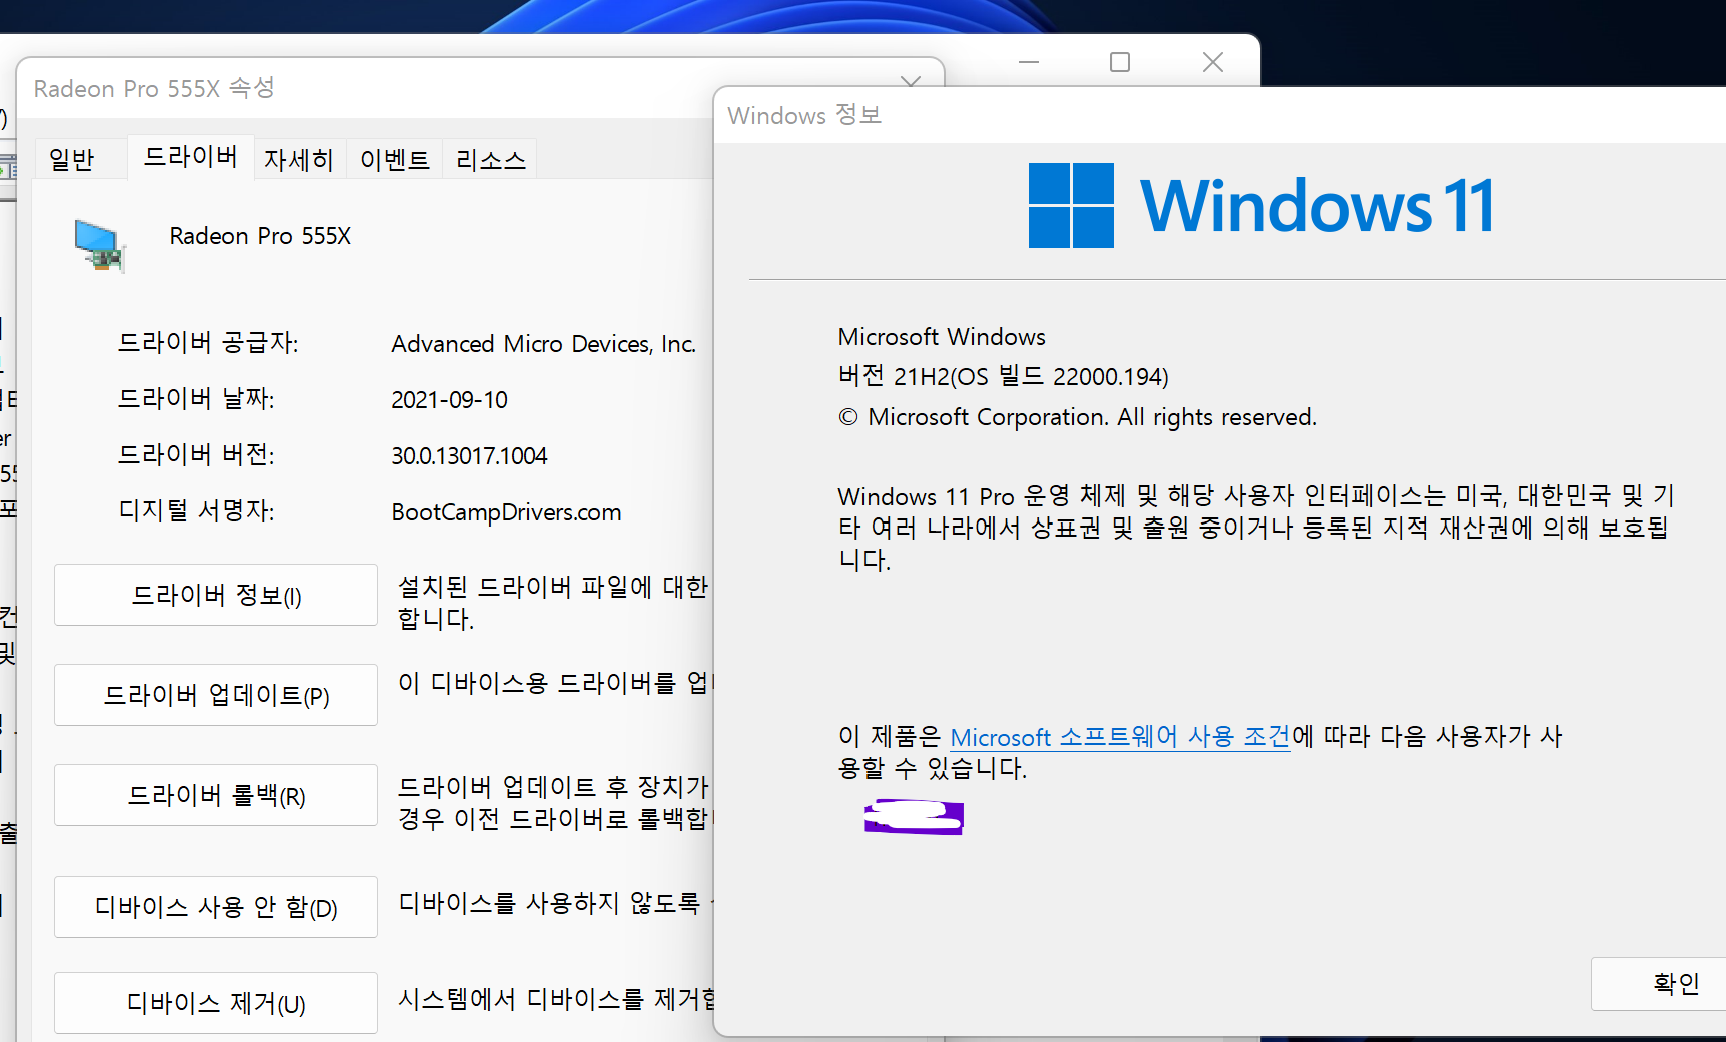Click version text 버전 21H2(OS 빌드 22000.194)

click(x=1003, y=376)
